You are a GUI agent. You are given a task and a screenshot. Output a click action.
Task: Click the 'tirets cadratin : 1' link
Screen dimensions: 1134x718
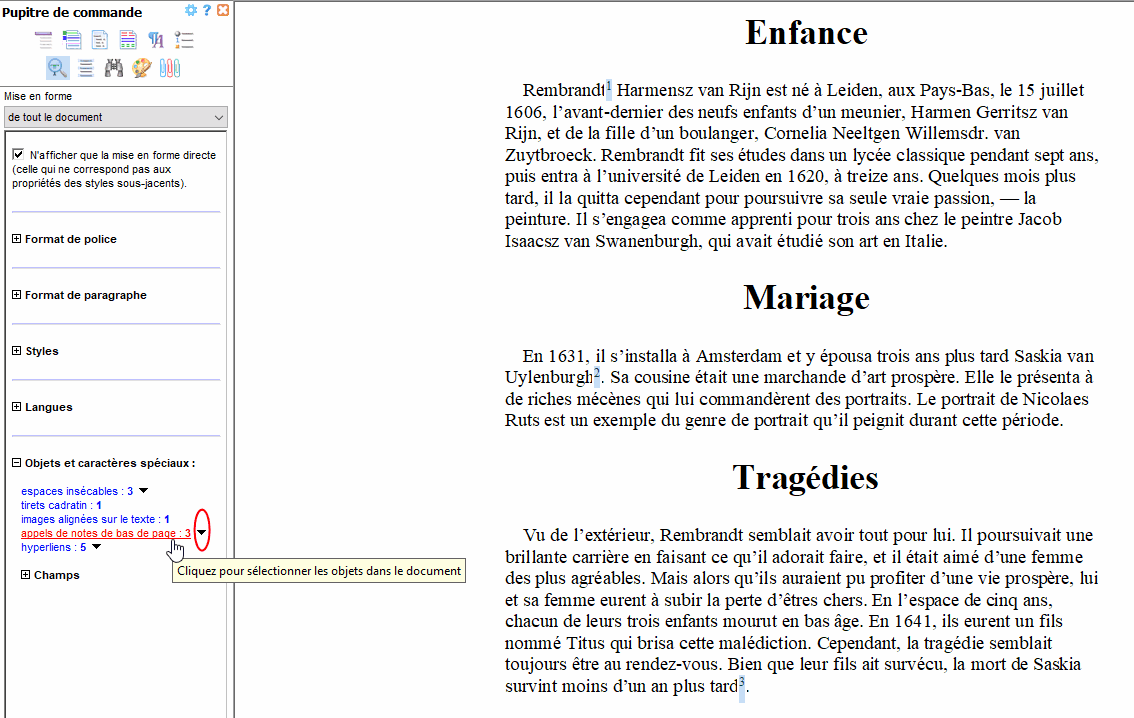[61, 505]
